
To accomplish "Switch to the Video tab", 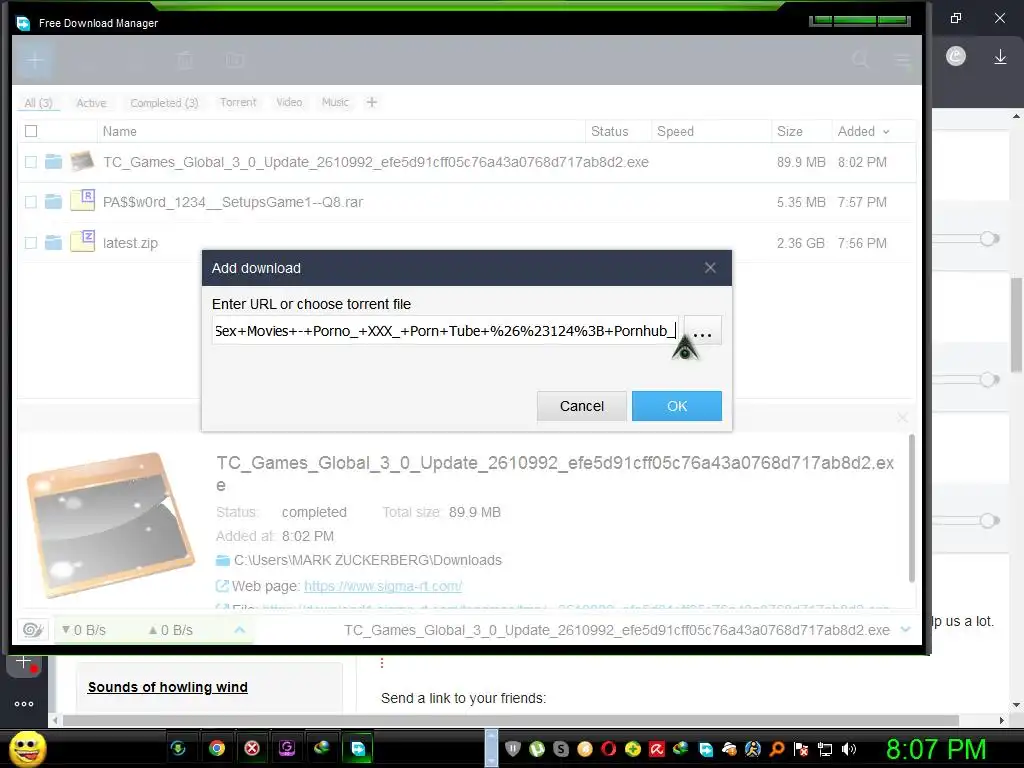I will (x=289, y=103).
